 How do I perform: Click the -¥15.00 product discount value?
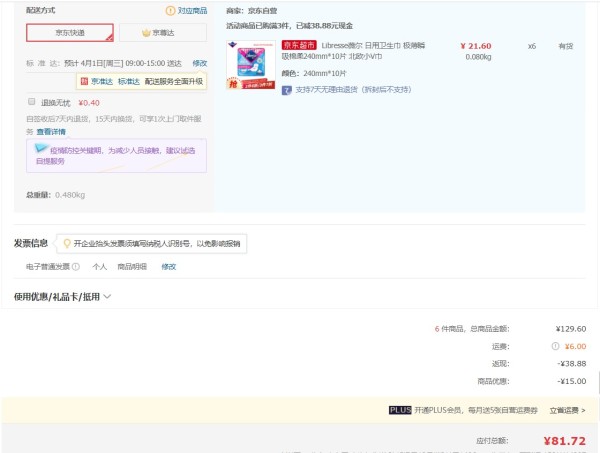[571, 381]
